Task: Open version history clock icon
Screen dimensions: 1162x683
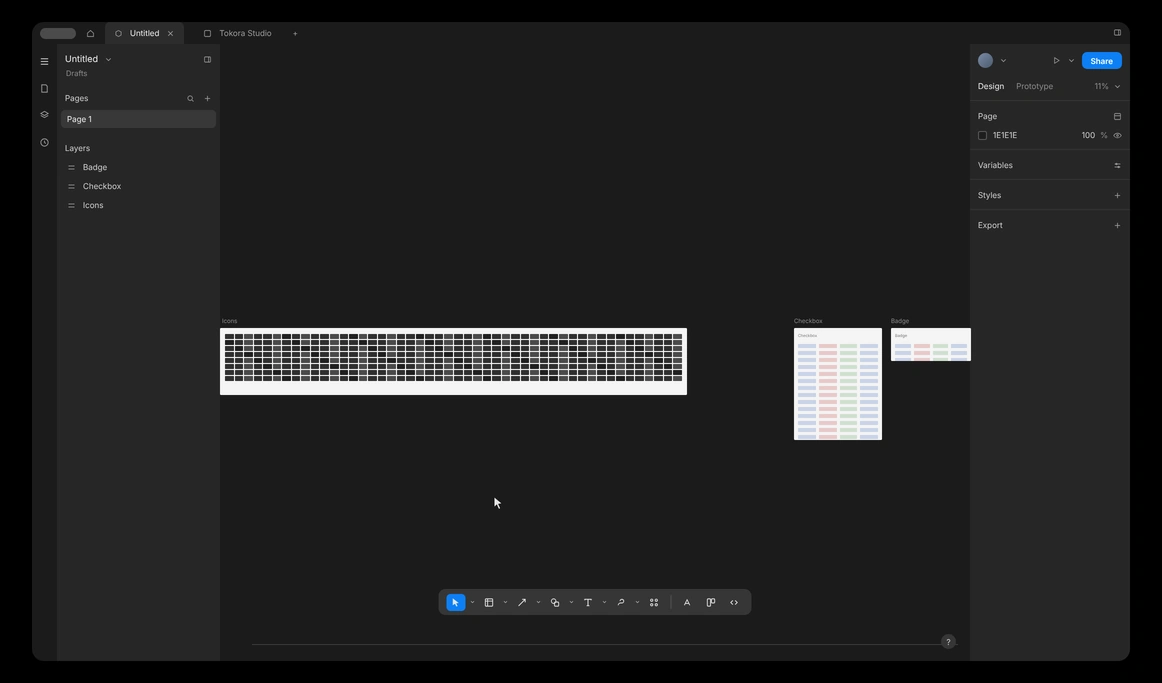Action: (x=44, y=142)
